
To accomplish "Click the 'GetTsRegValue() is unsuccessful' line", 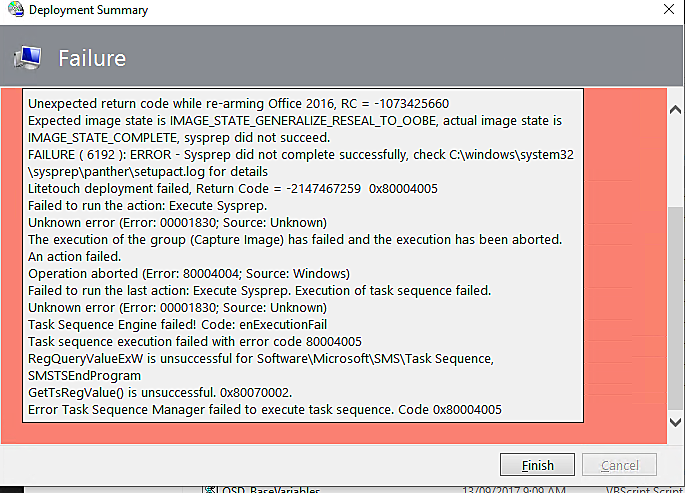I will pos(160,393).
